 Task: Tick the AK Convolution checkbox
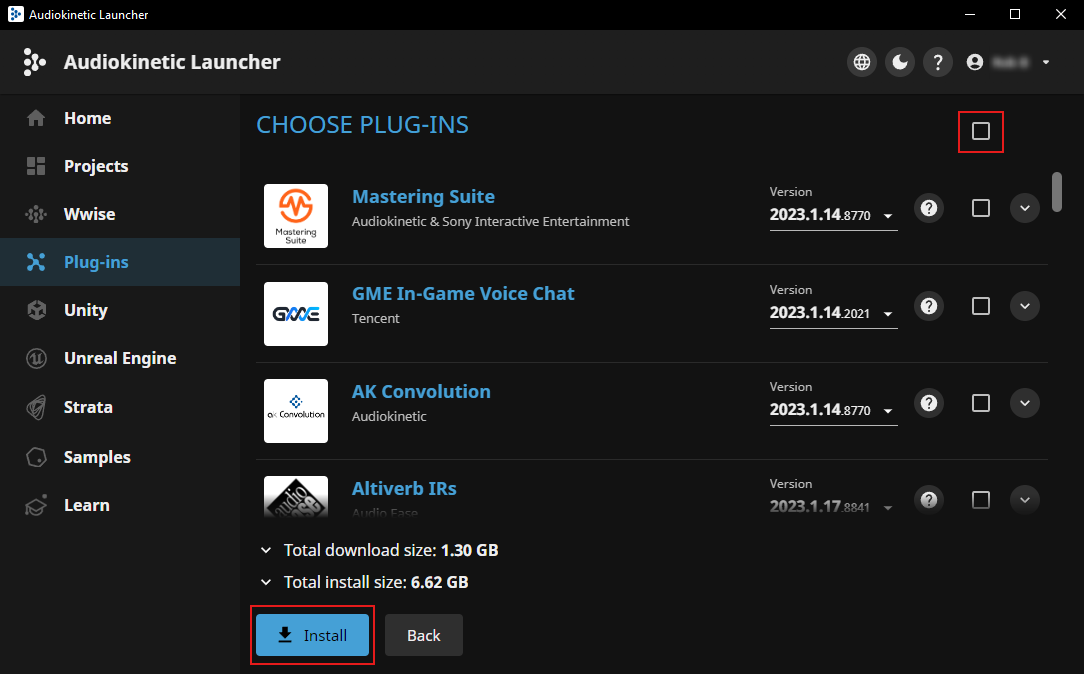click(x=980, y=403)
